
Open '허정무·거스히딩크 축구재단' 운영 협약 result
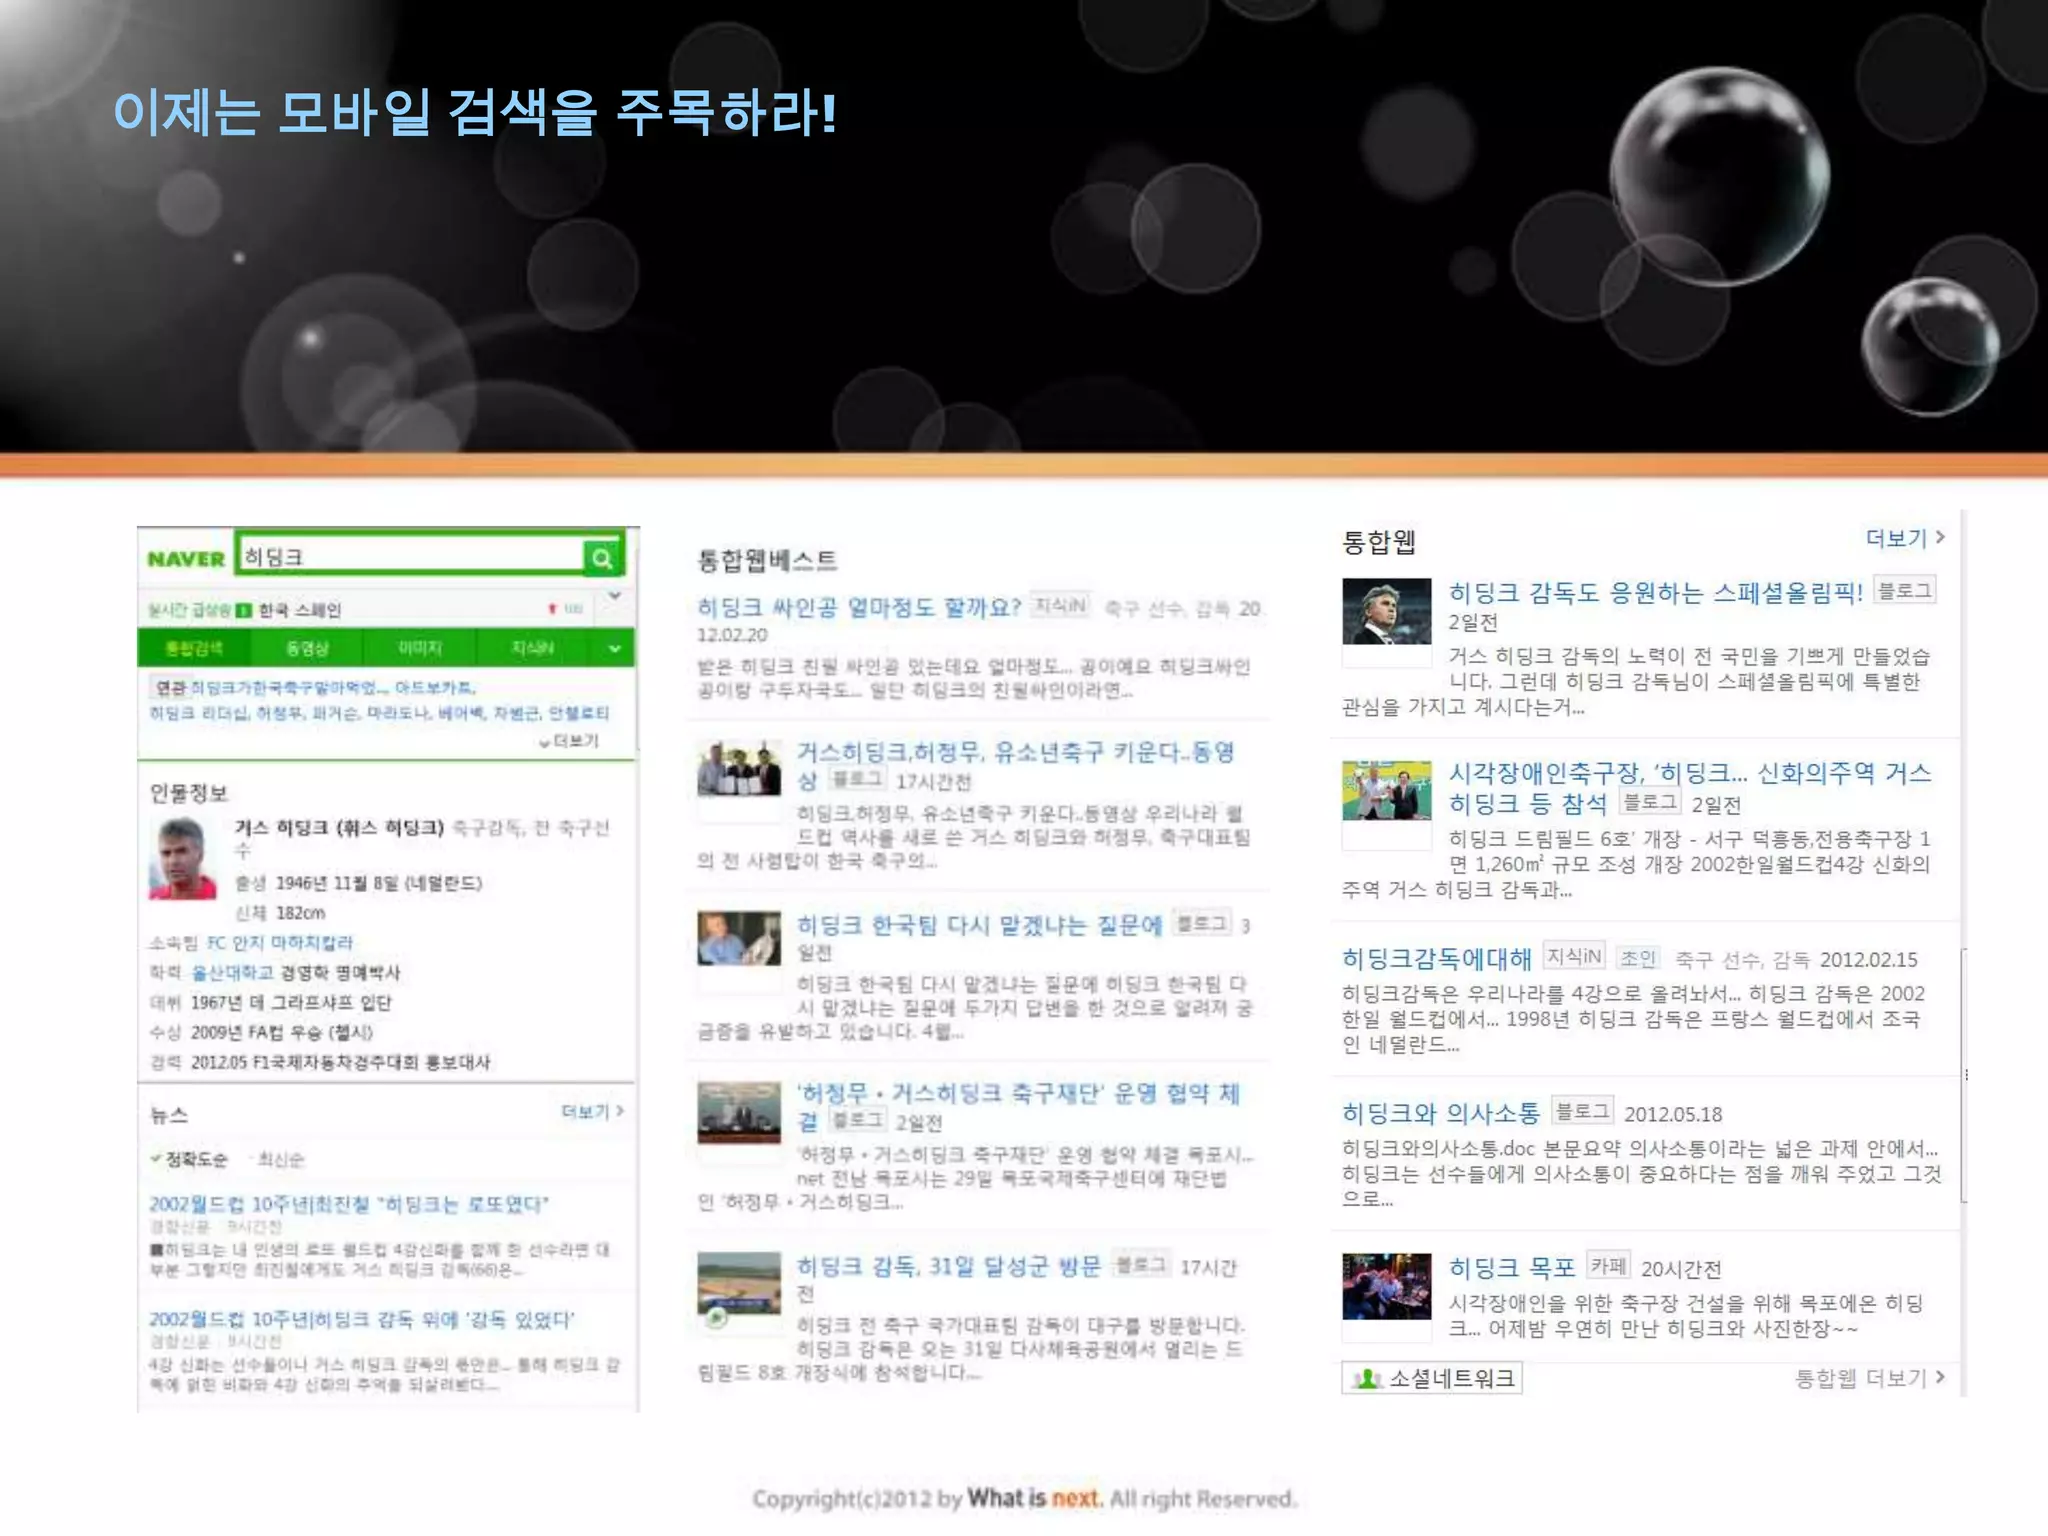pos(1018,1107)
